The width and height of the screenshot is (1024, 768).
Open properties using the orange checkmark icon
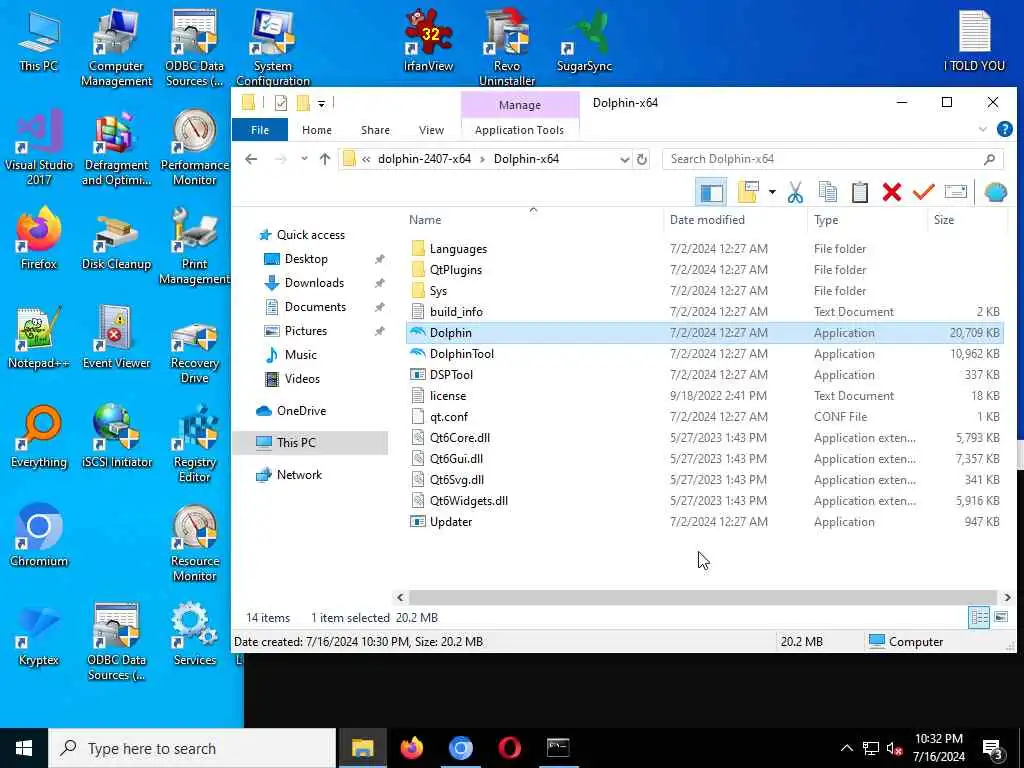(923, 192)
